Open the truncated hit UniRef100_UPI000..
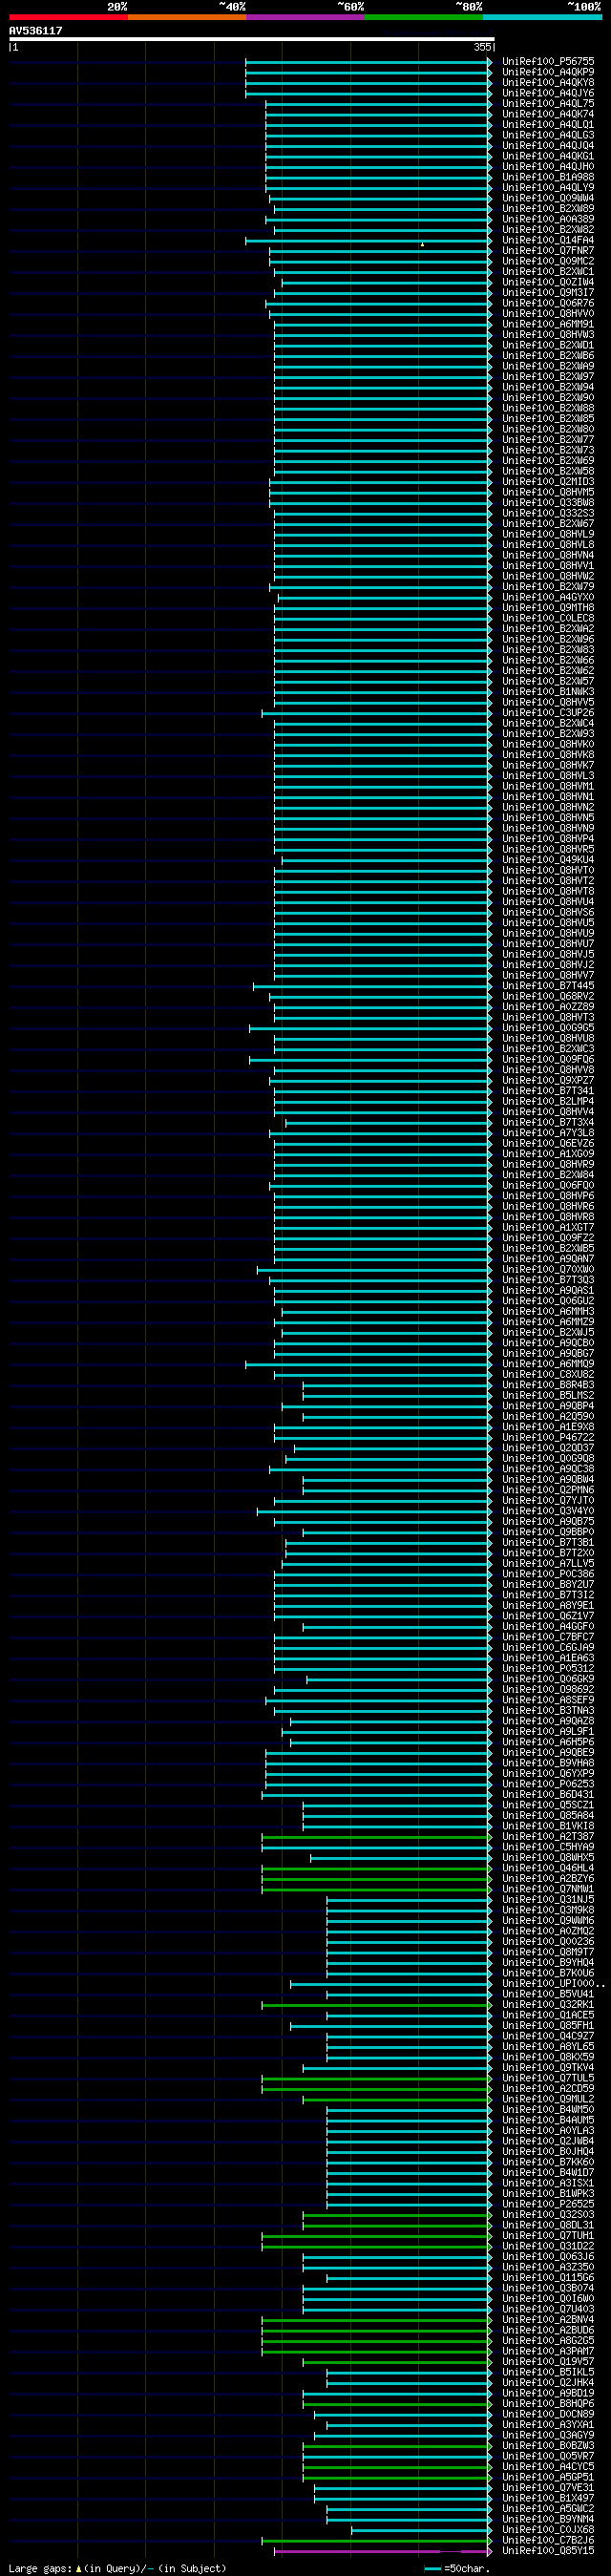The image size is (611, 2576). point(553,1983)
